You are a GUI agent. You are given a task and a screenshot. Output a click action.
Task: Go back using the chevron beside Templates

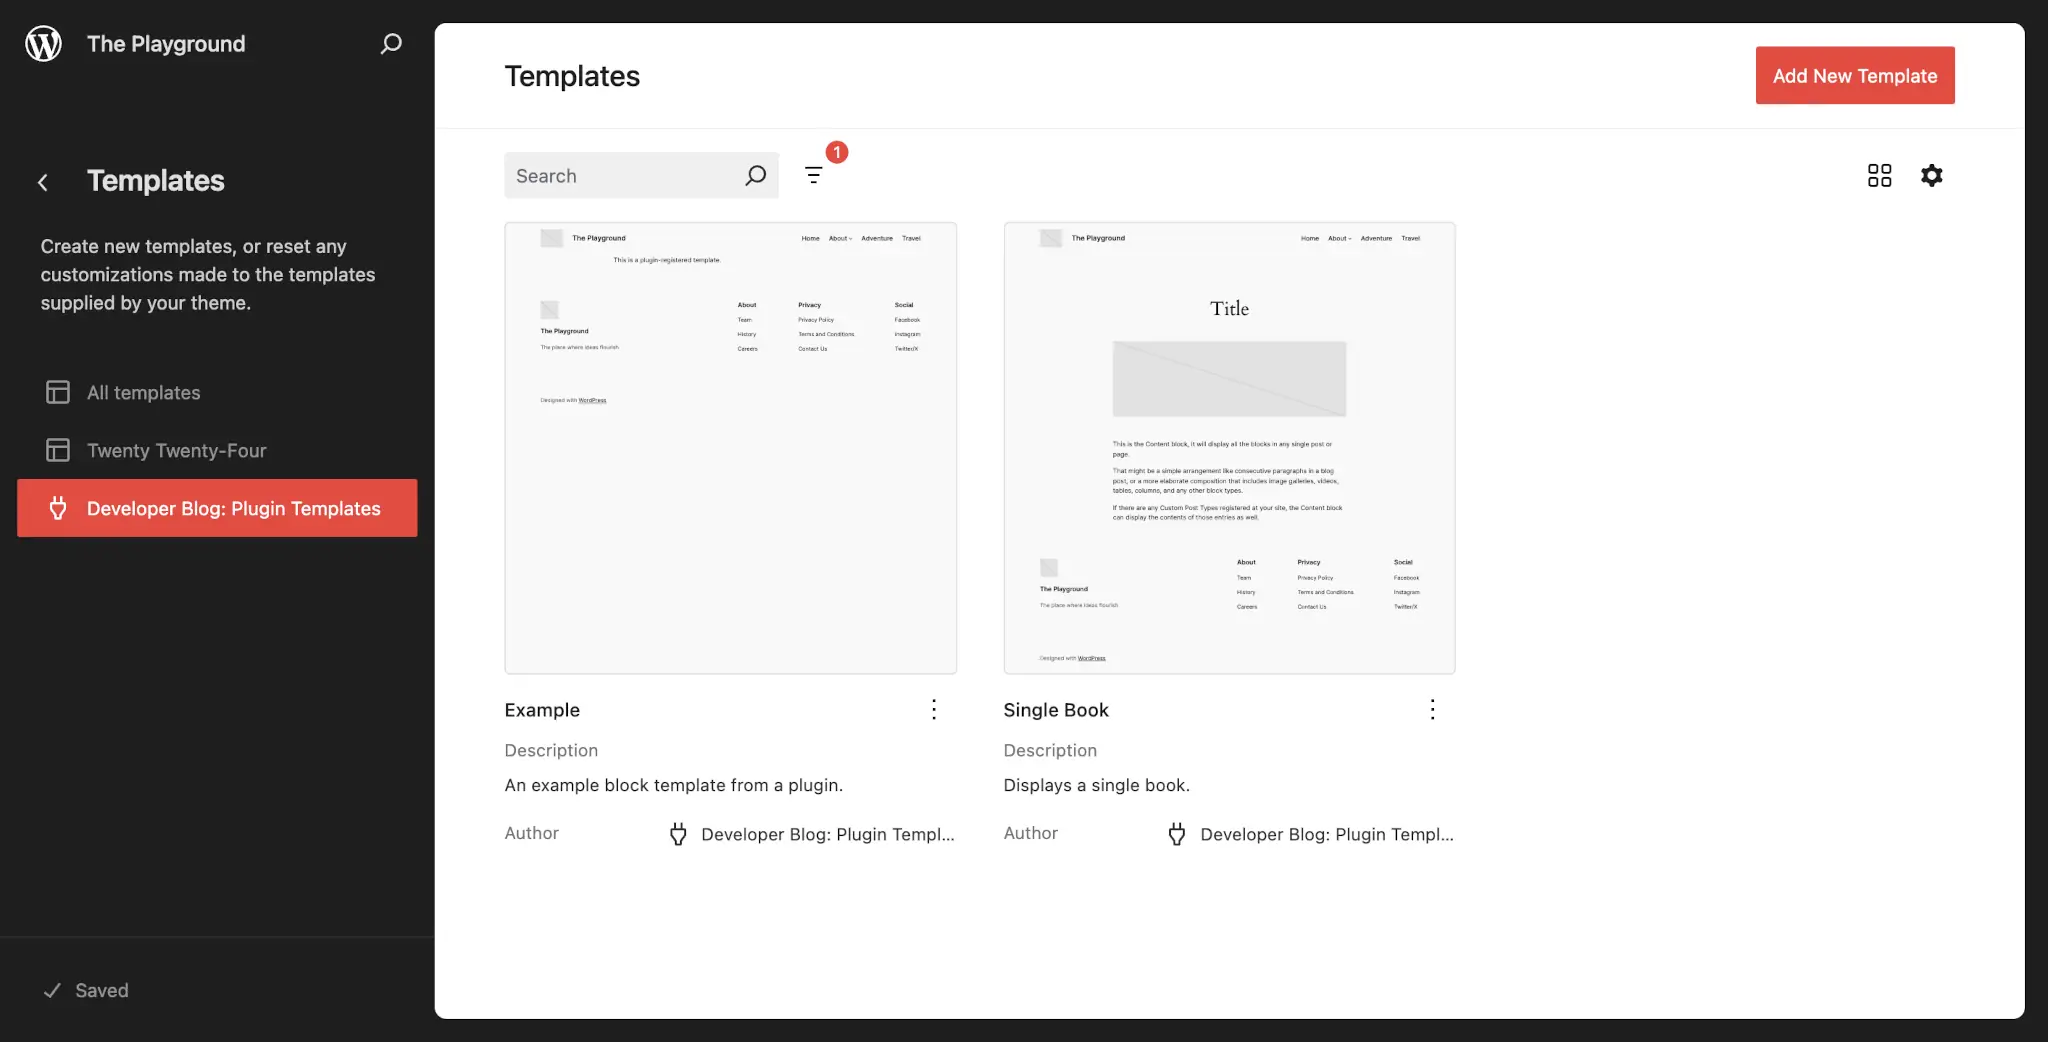(x=43, y=182)
